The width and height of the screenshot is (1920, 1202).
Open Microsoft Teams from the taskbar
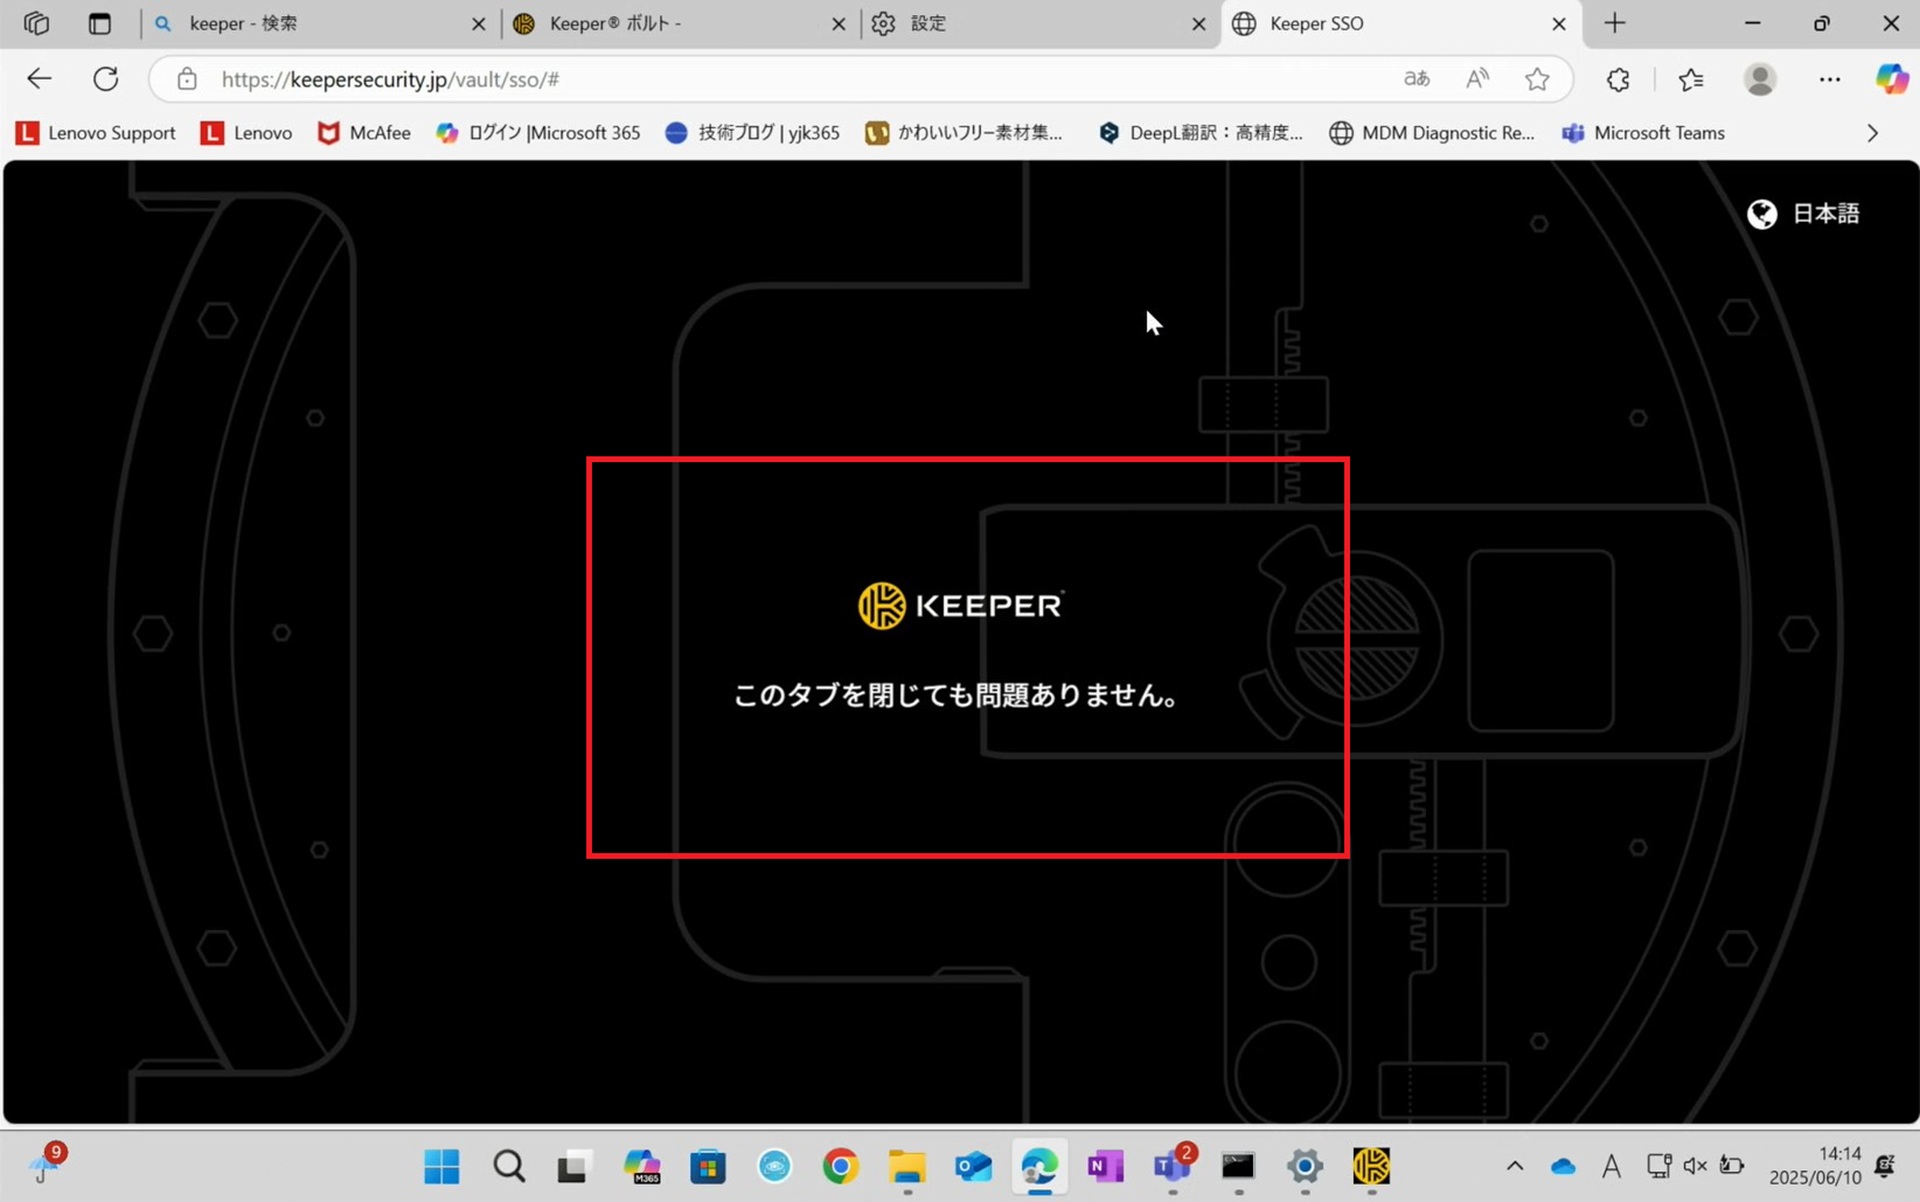pos(1173,1167)
